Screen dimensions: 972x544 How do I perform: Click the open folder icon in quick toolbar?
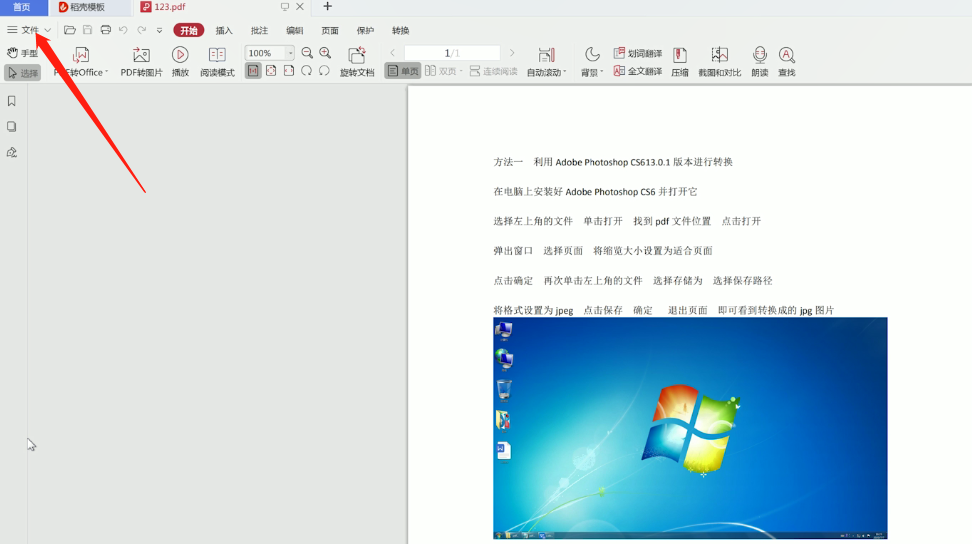[70, 30]
